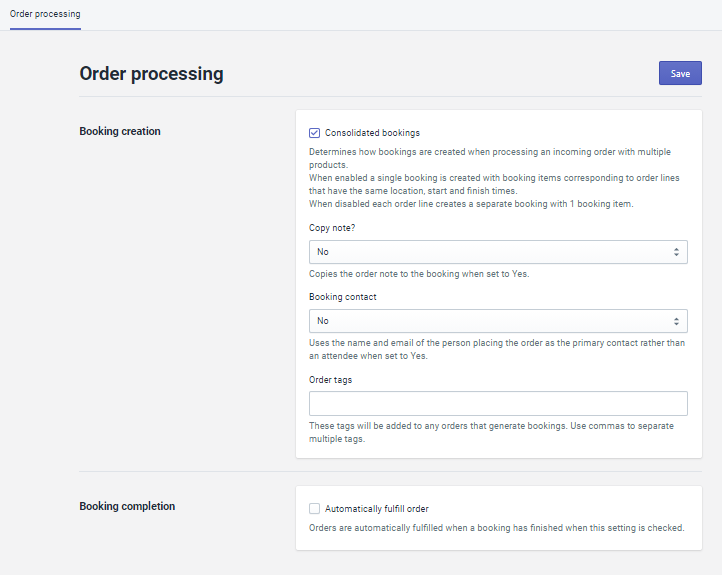Click the Order processing page heading
722x575 pixels.
tap(151, 74)
